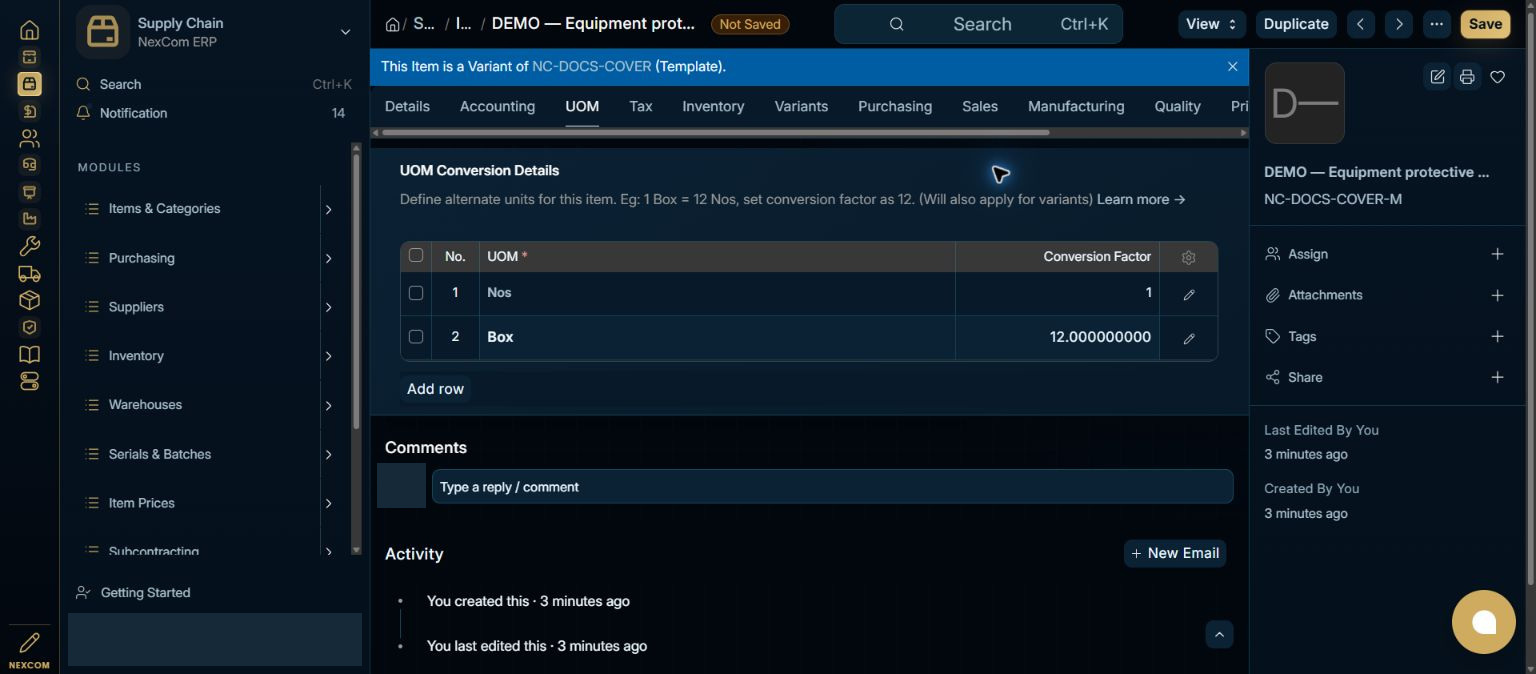Like the item with heart icon

click(x=1497, y=77)
